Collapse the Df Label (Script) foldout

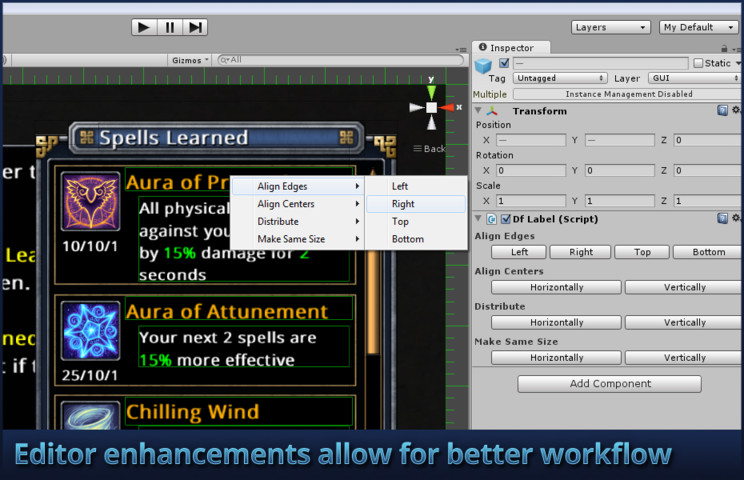tap(478, 219)
